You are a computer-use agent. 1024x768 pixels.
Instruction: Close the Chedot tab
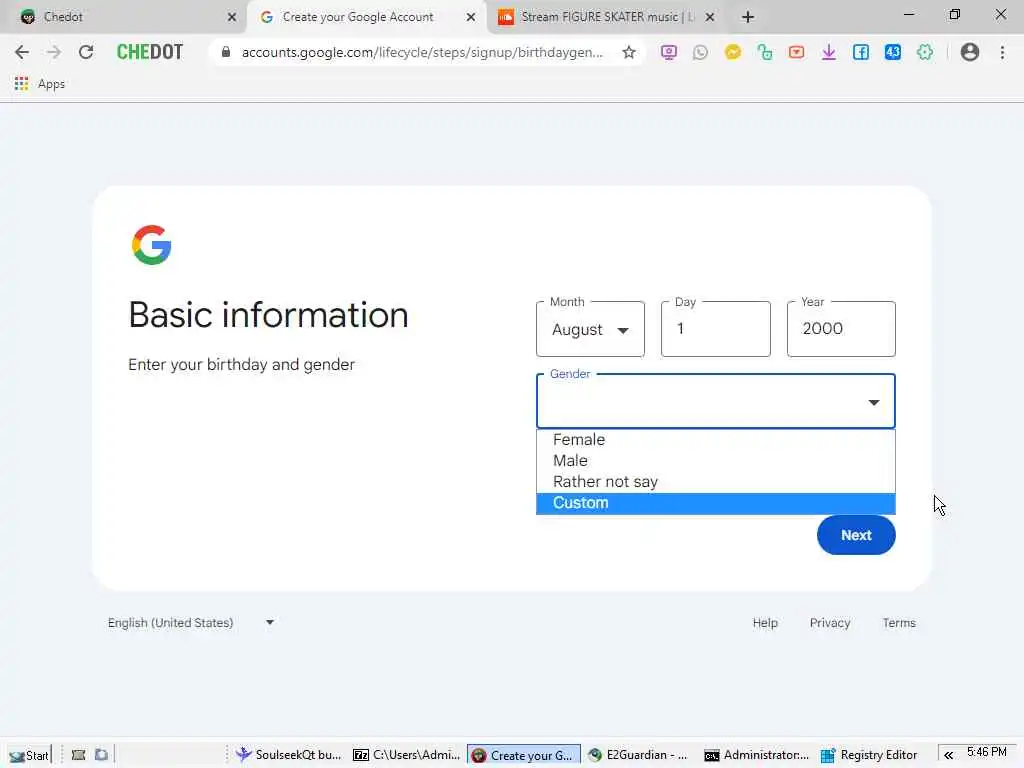pyautogui.click(x=232, y=17)
